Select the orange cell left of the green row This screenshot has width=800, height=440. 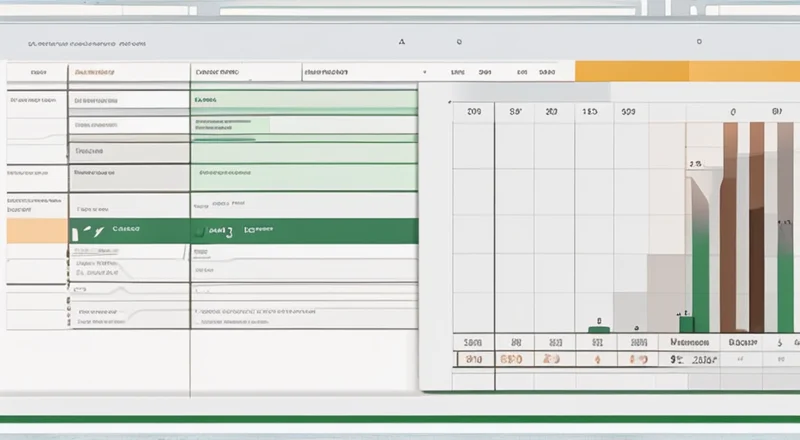(x=37, y=230)
